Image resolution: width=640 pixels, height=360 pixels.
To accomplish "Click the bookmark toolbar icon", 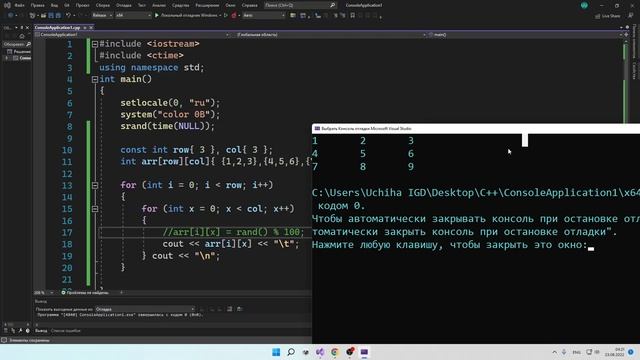I will pyautogui.click(x=353, y=16).
